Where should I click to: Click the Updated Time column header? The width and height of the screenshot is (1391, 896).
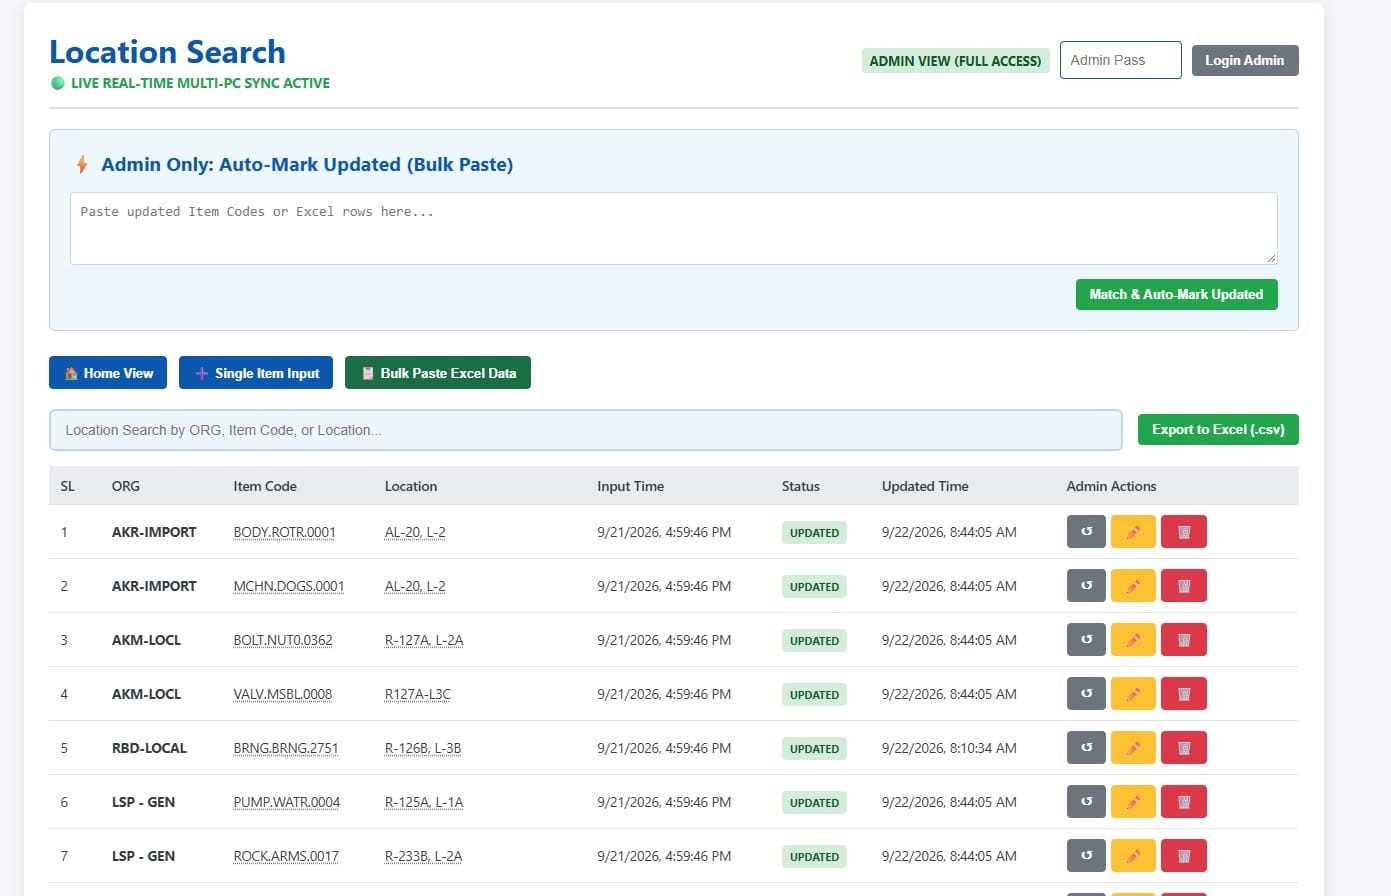point(925,486)
